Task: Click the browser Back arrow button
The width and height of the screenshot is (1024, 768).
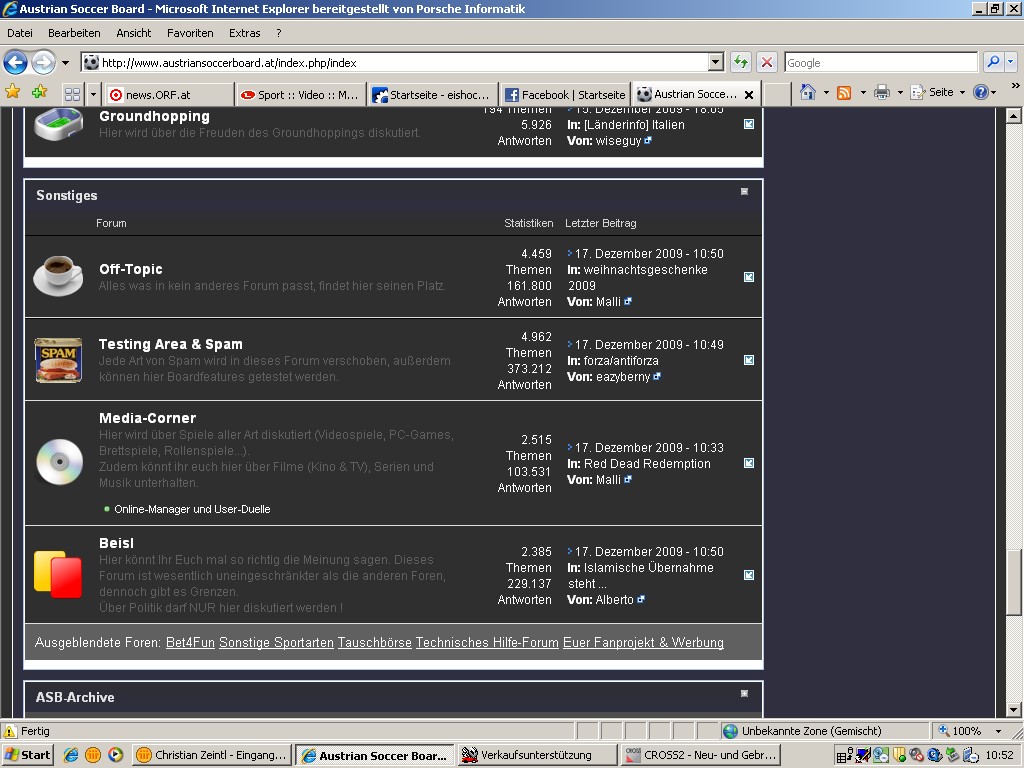Action: tap(15, 62)
